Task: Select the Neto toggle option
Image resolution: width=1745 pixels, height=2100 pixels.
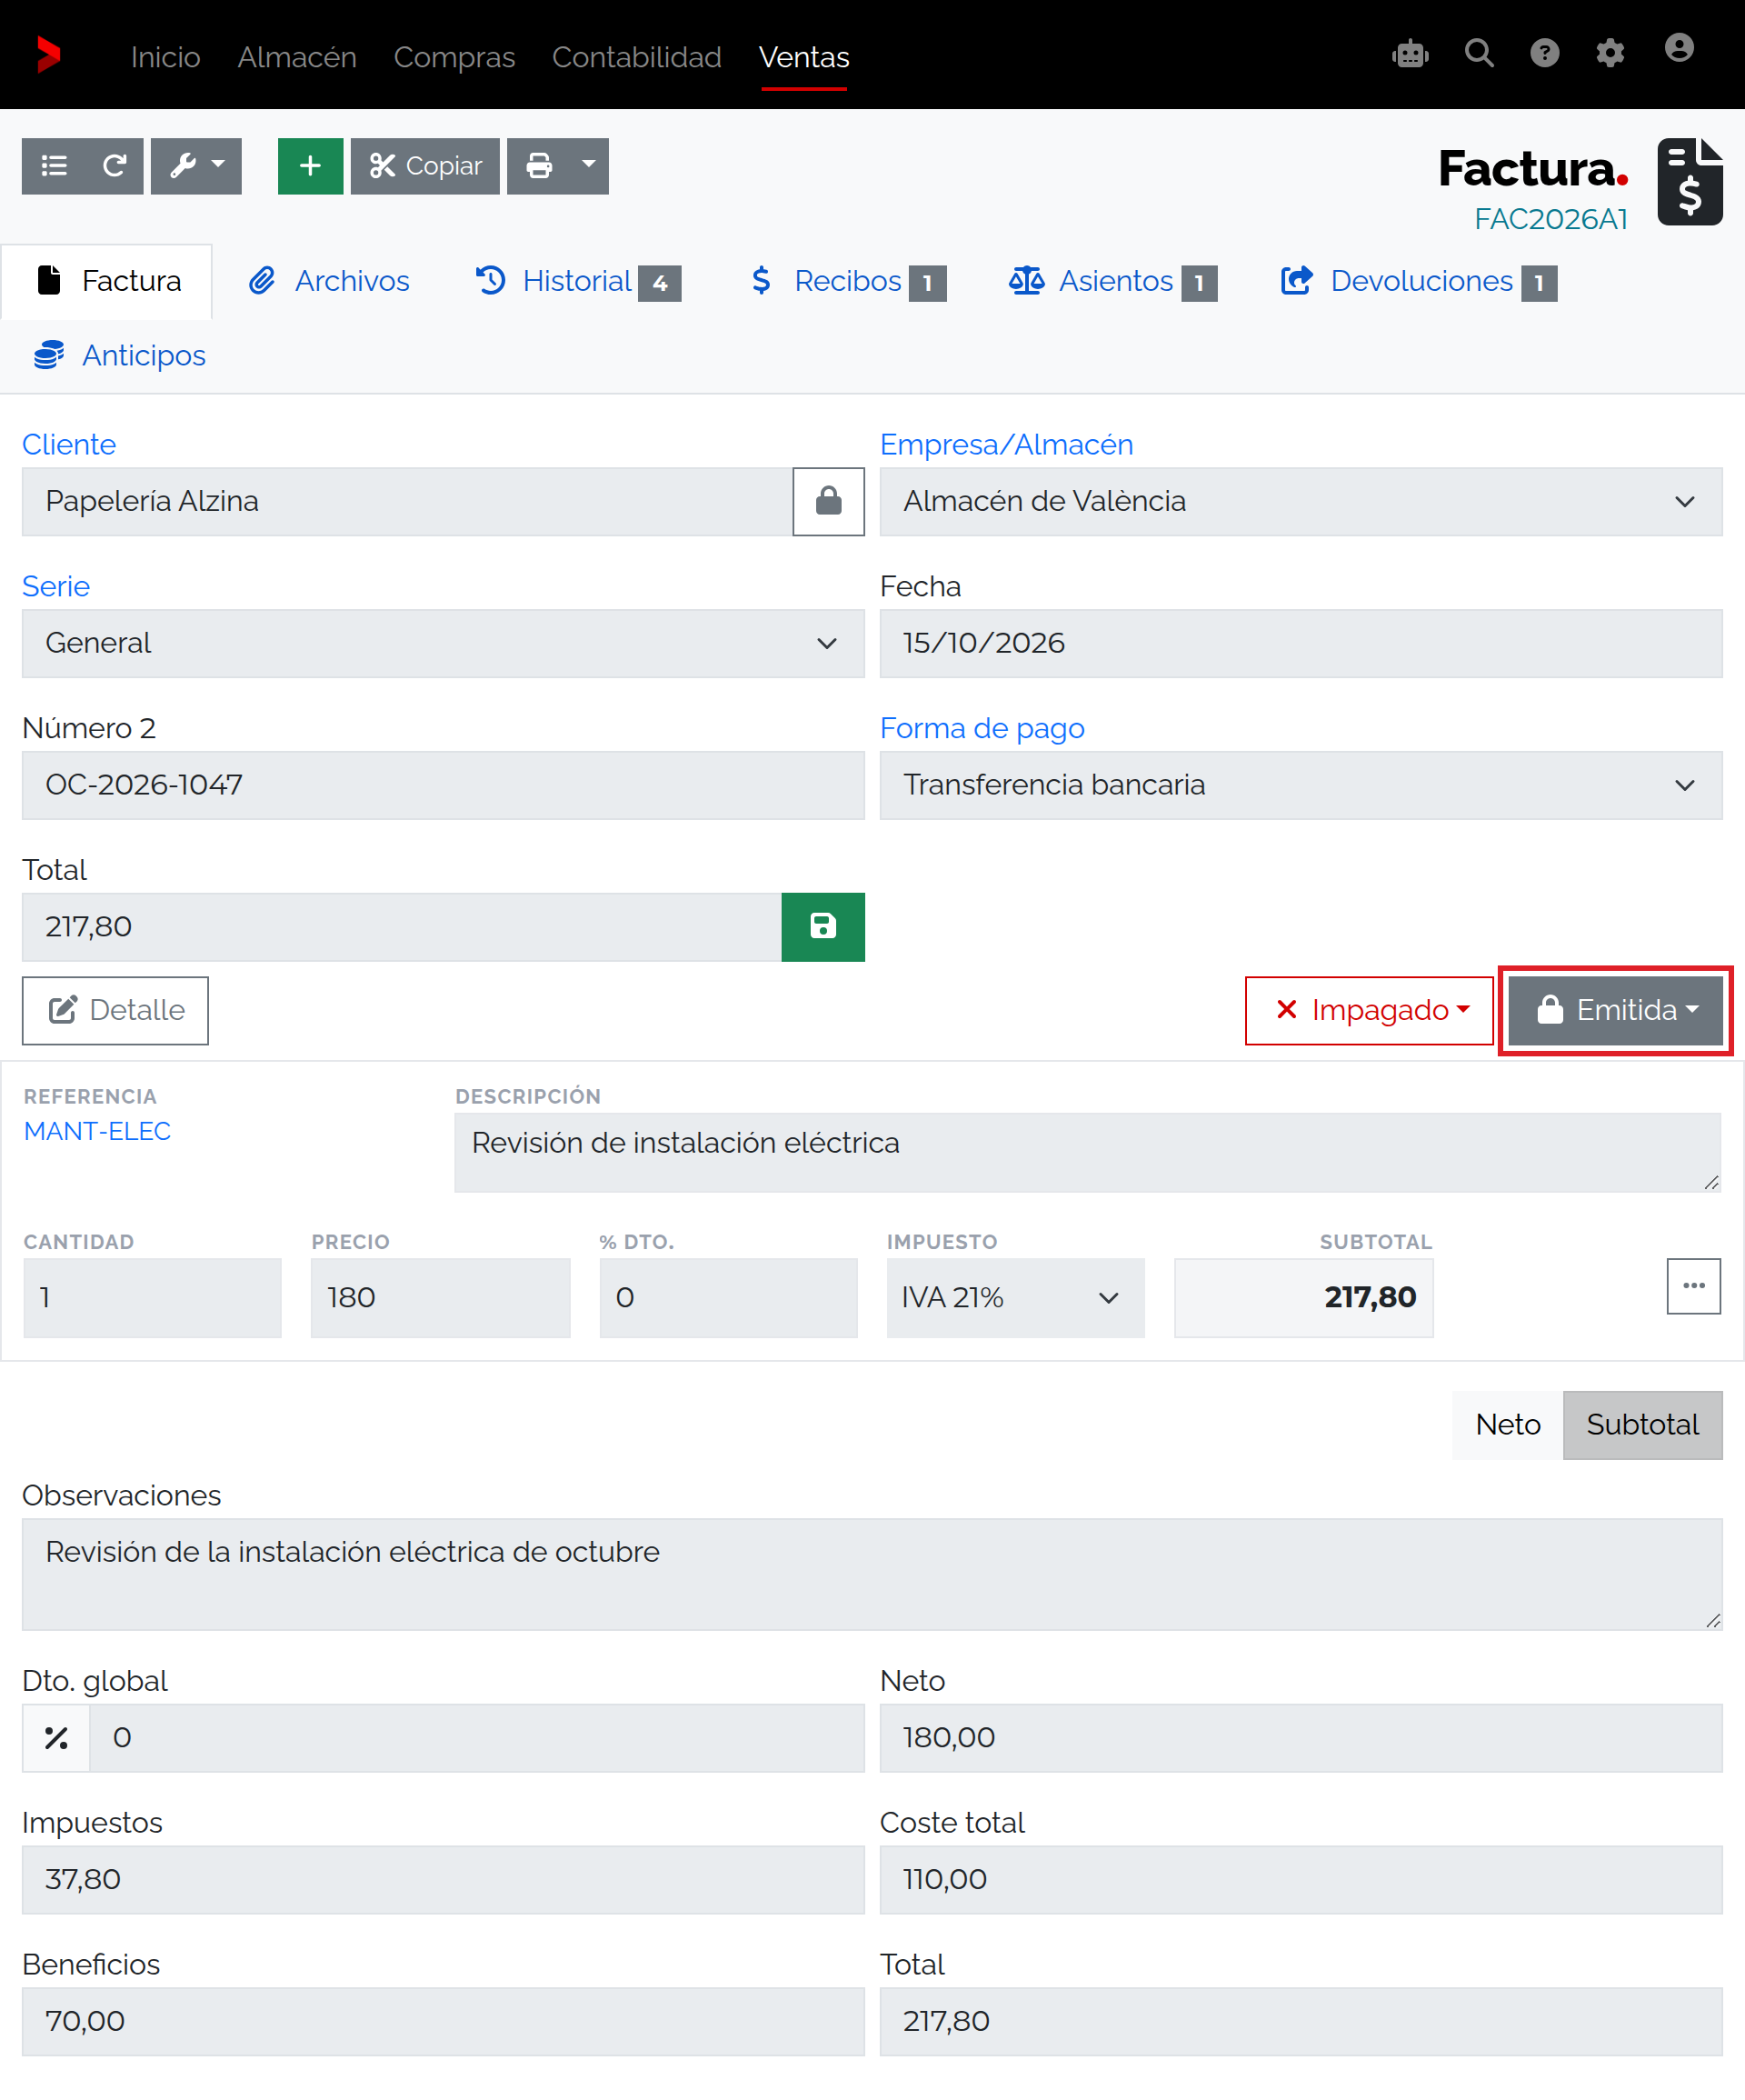Action: 1507,1425
